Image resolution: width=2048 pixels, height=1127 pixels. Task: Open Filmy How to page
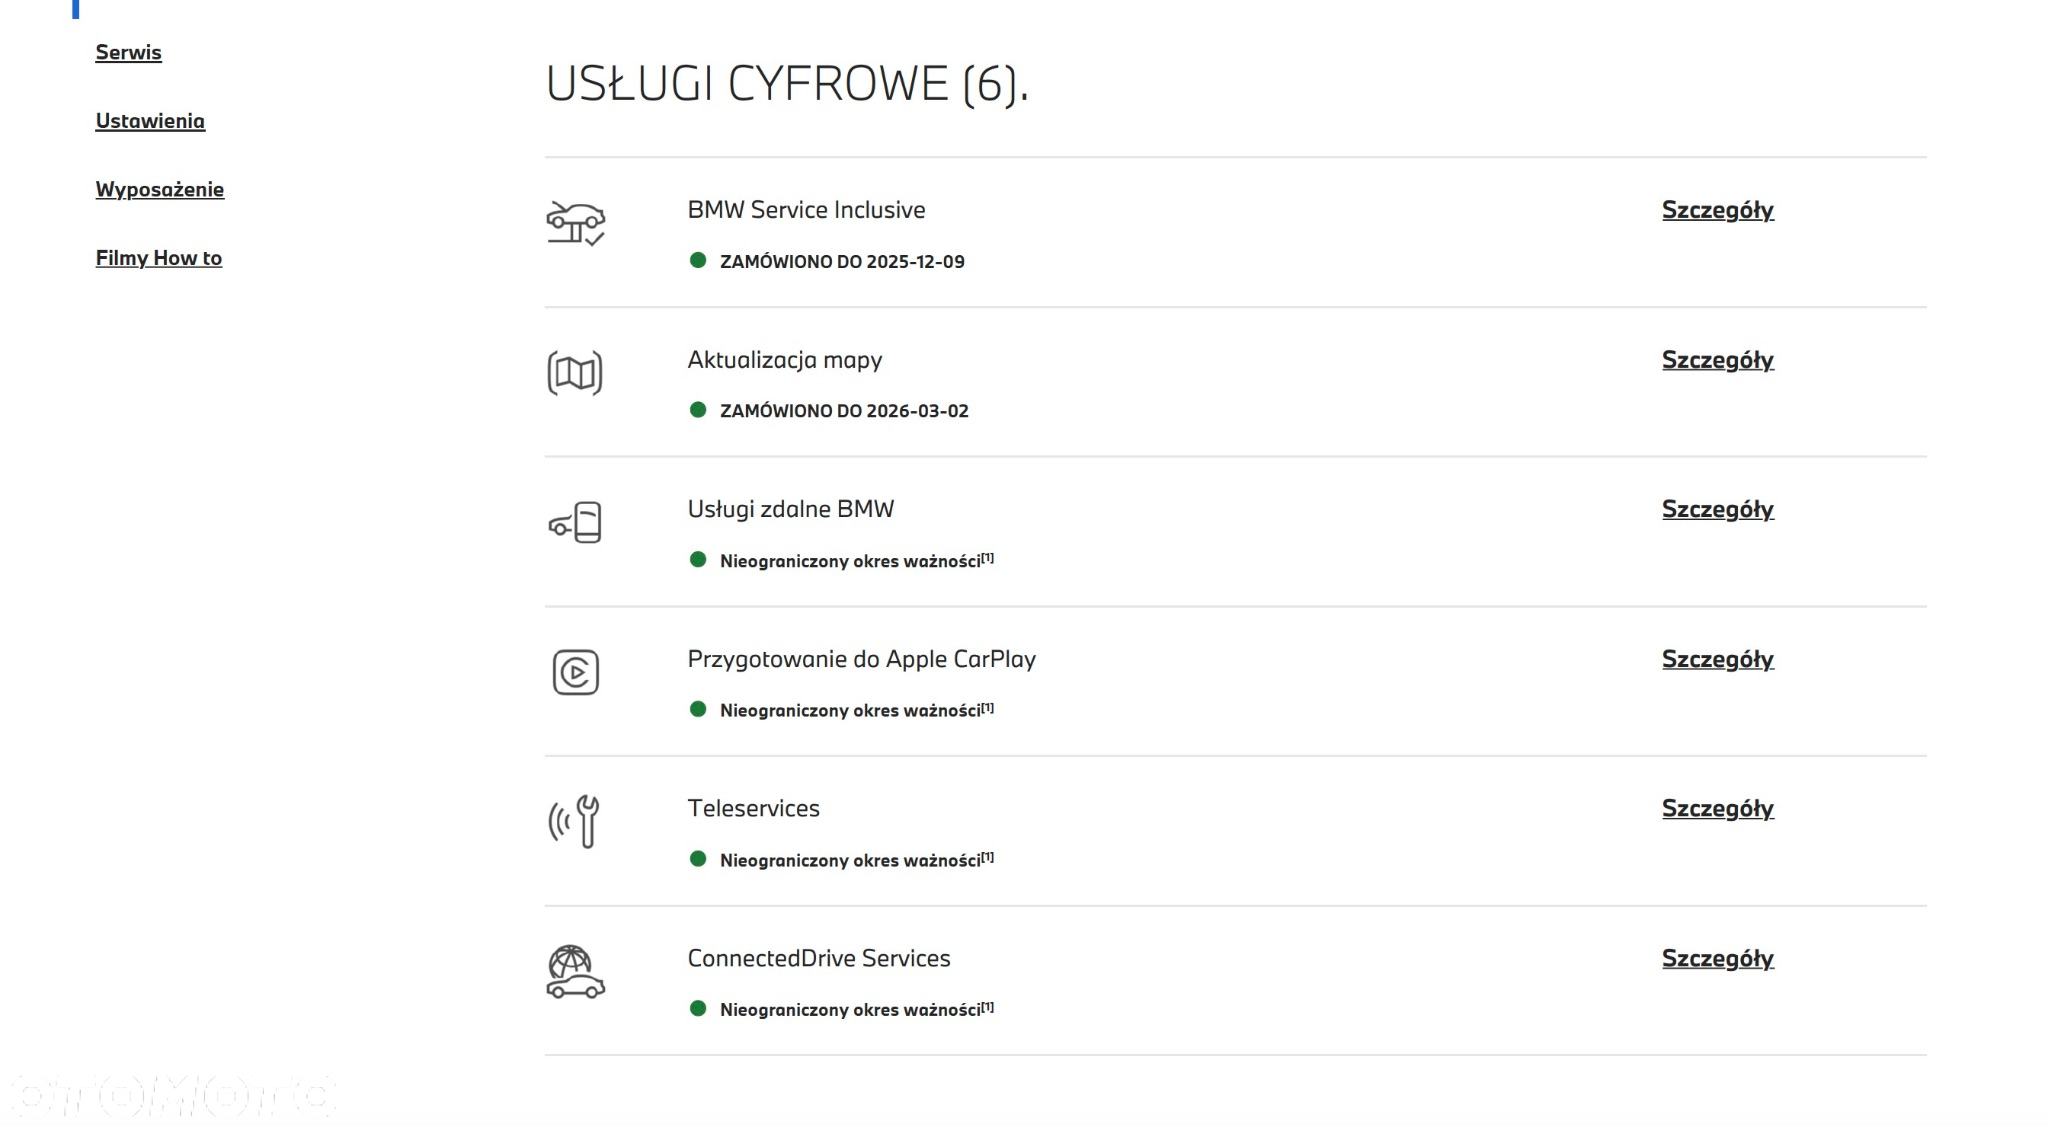pos(159,258)
